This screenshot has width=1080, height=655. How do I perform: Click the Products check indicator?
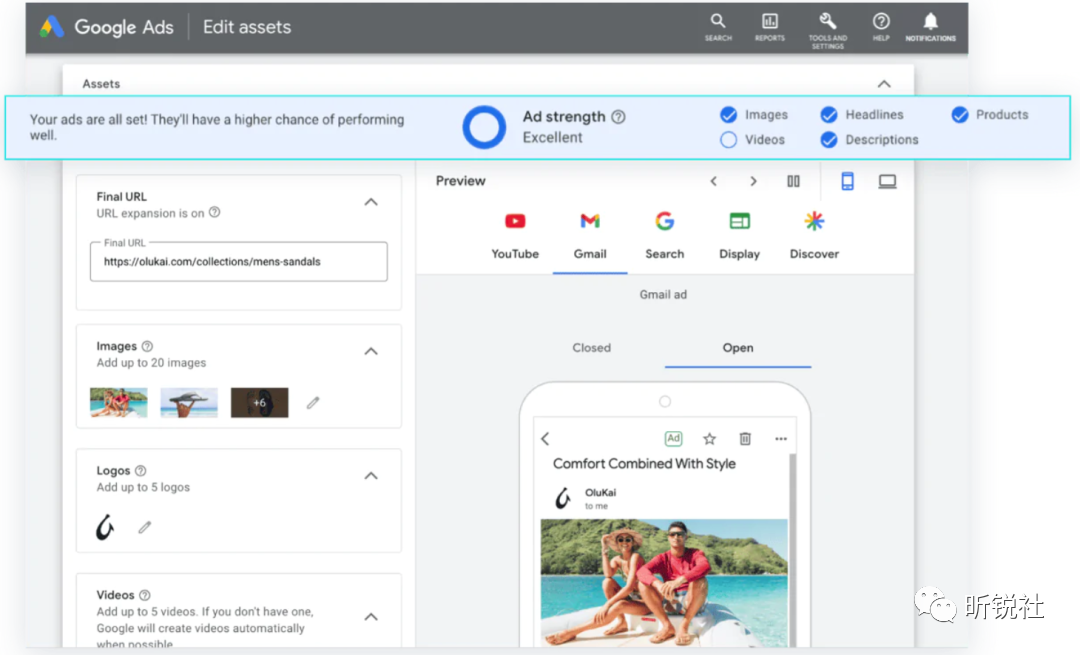pyautogui.click(x=959, y=115)
